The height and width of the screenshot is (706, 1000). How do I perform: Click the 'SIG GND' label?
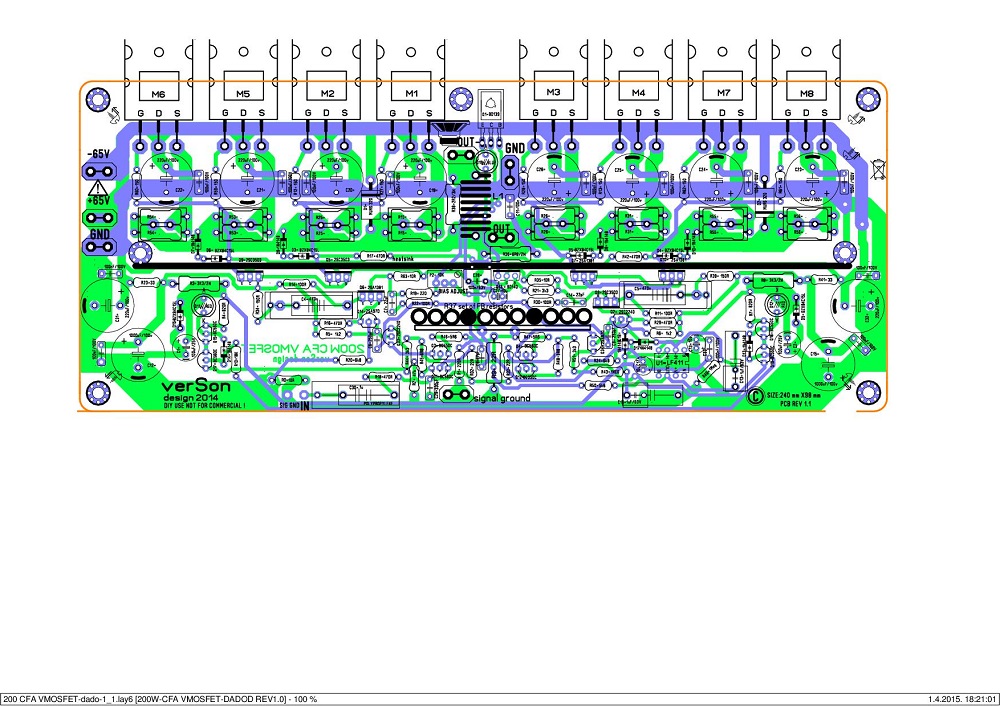tap(290, 405)
